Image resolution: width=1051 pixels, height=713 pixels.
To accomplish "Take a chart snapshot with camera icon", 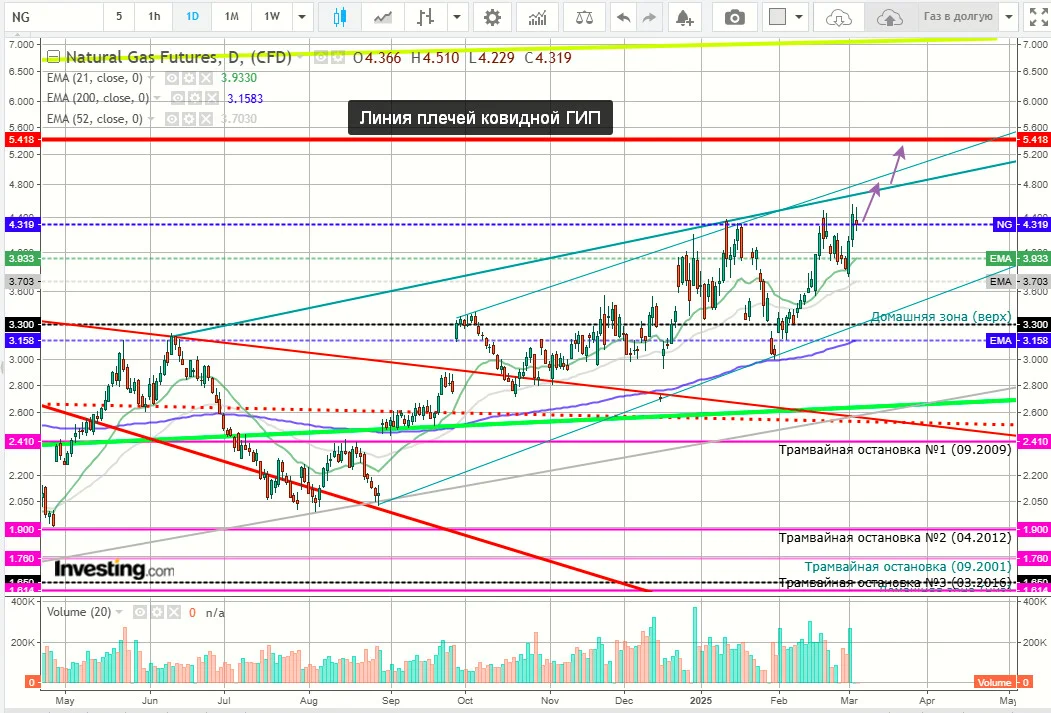I will click(x=735, y=17).
